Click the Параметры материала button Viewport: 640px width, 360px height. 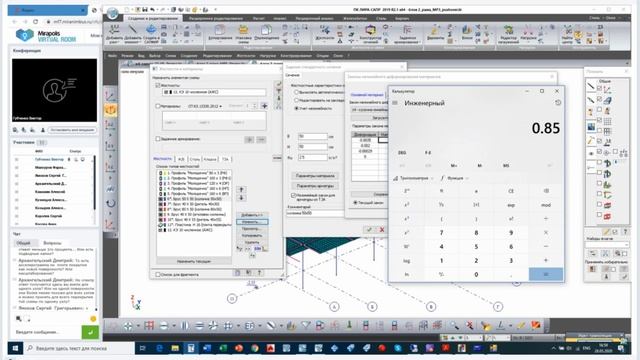(315, 176)
